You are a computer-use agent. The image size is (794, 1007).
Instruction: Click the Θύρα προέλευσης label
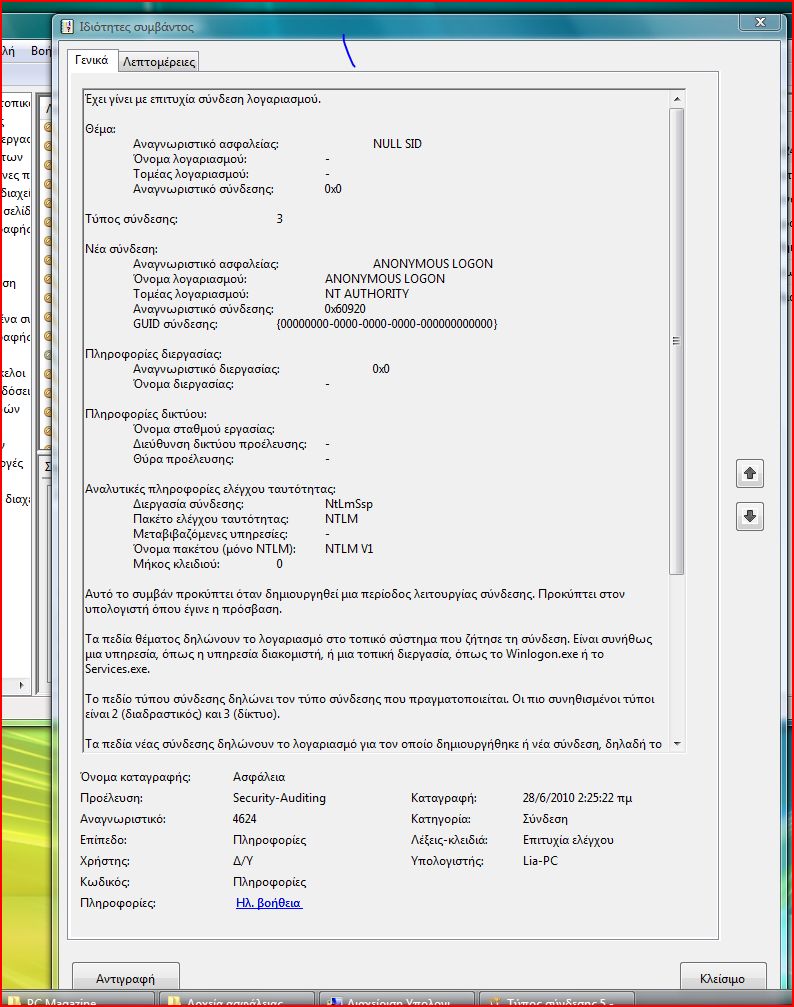[183, 459]
